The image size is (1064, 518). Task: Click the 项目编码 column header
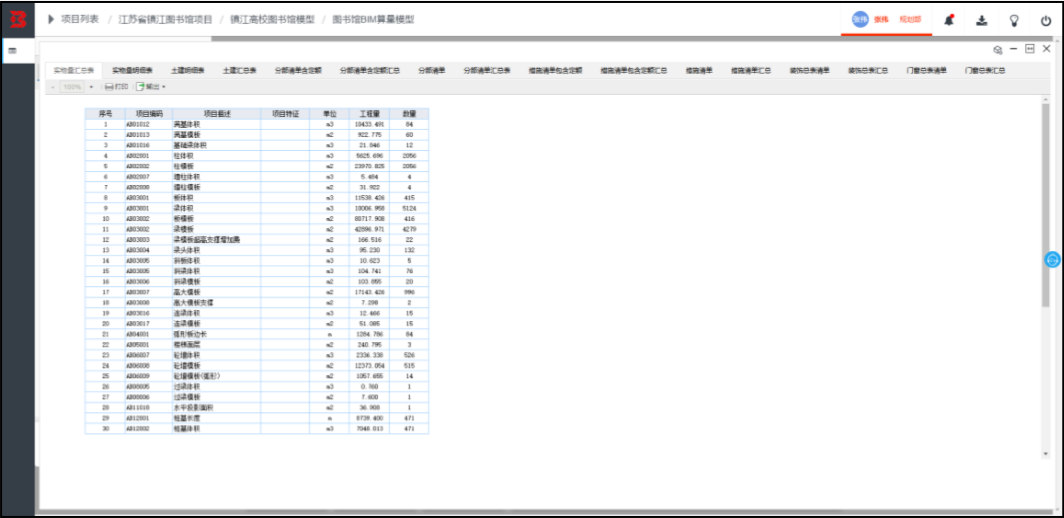click(x=149, y=114)
